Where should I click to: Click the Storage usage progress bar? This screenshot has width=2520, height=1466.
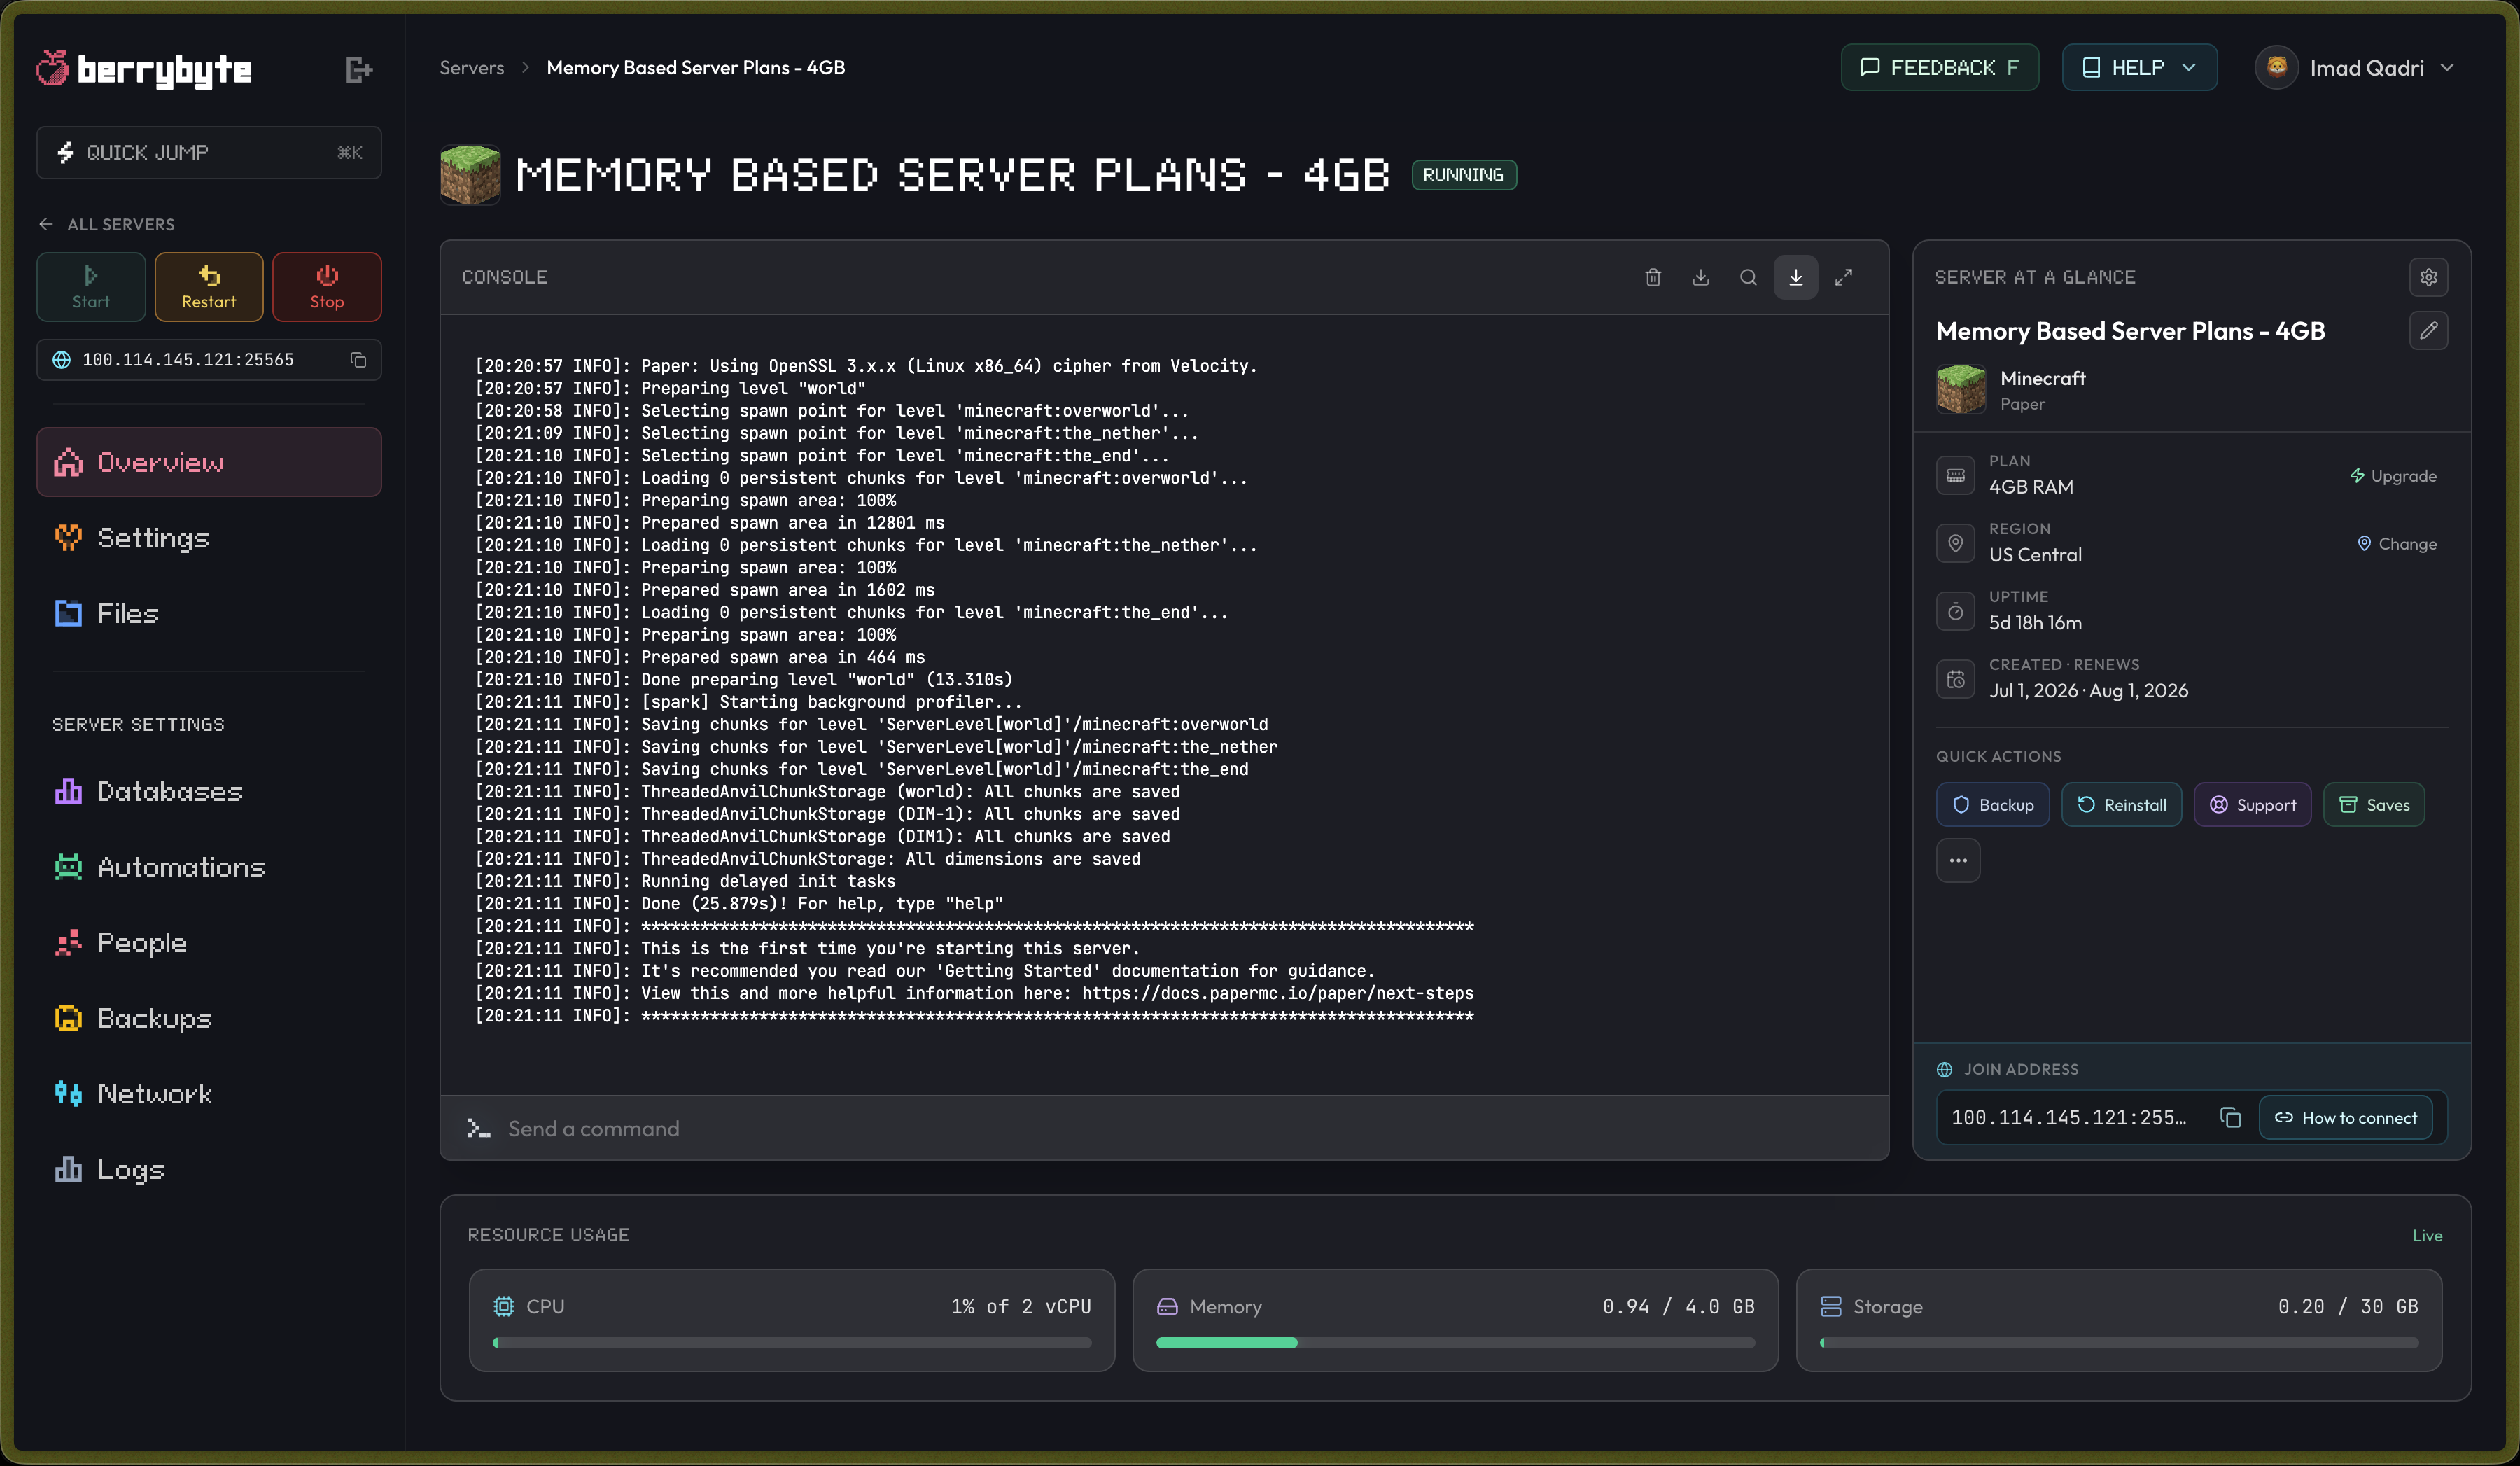(2119, 1343)
